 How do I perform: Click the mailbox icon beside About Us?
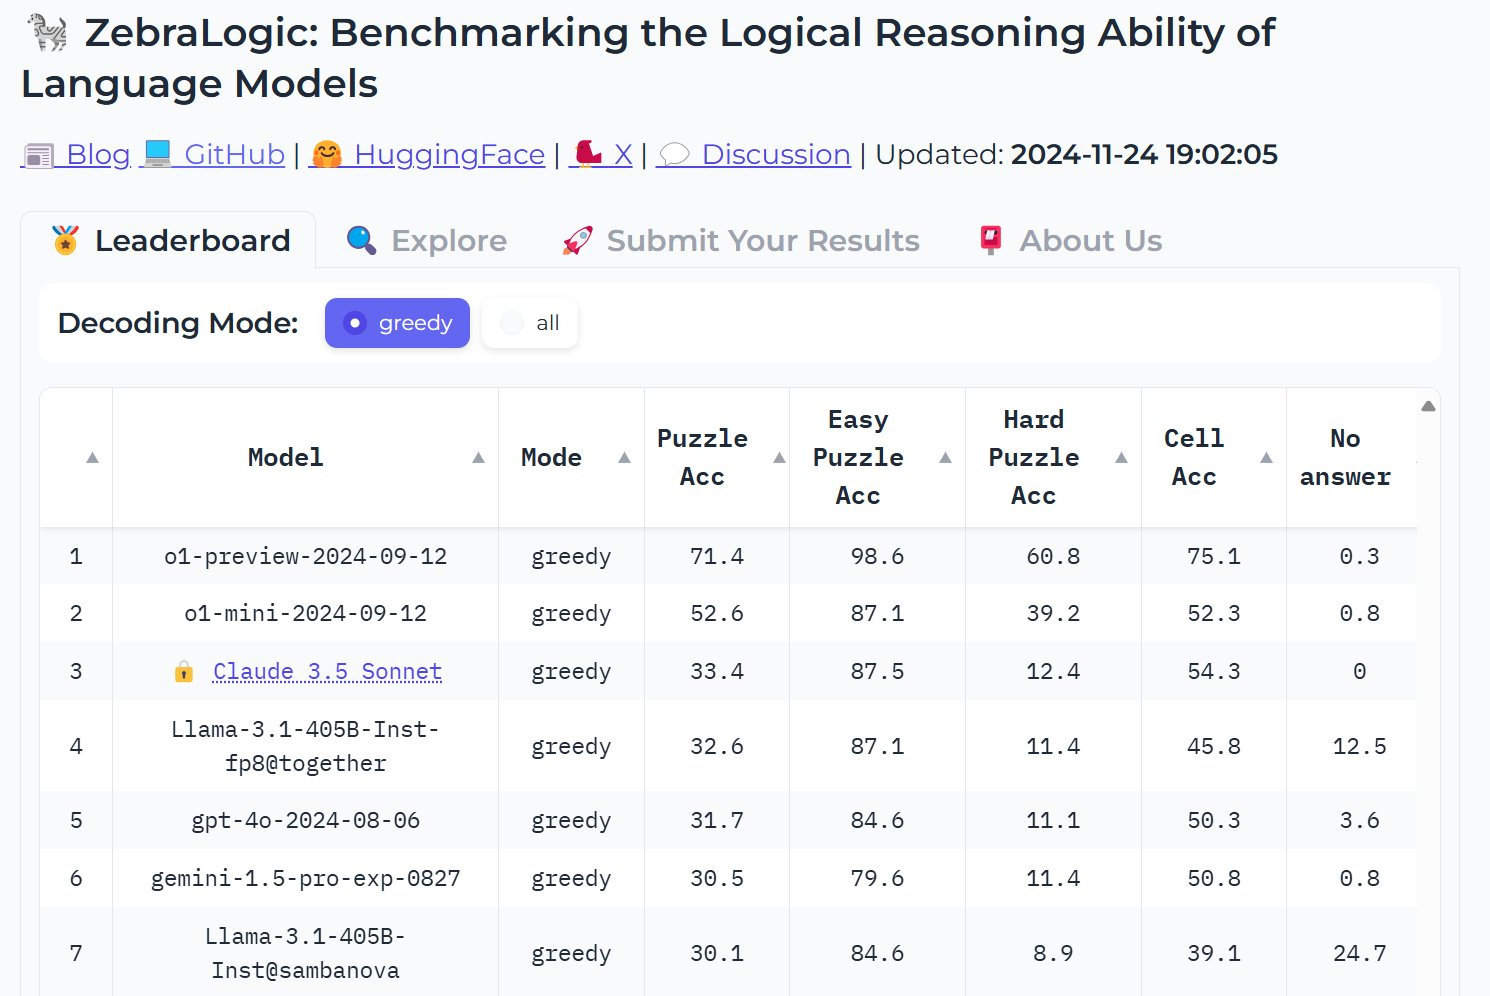pos(990,240)
